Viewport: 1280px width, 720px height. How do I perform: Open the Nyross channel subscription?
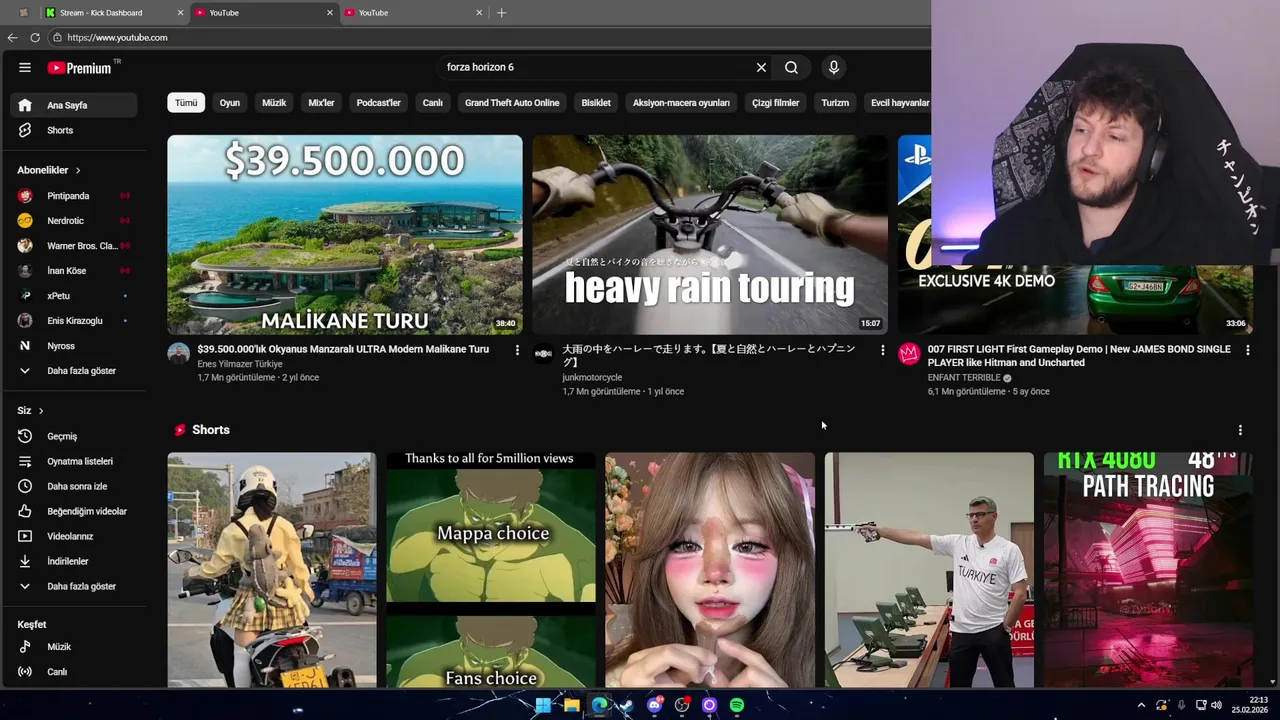point(74,346)
